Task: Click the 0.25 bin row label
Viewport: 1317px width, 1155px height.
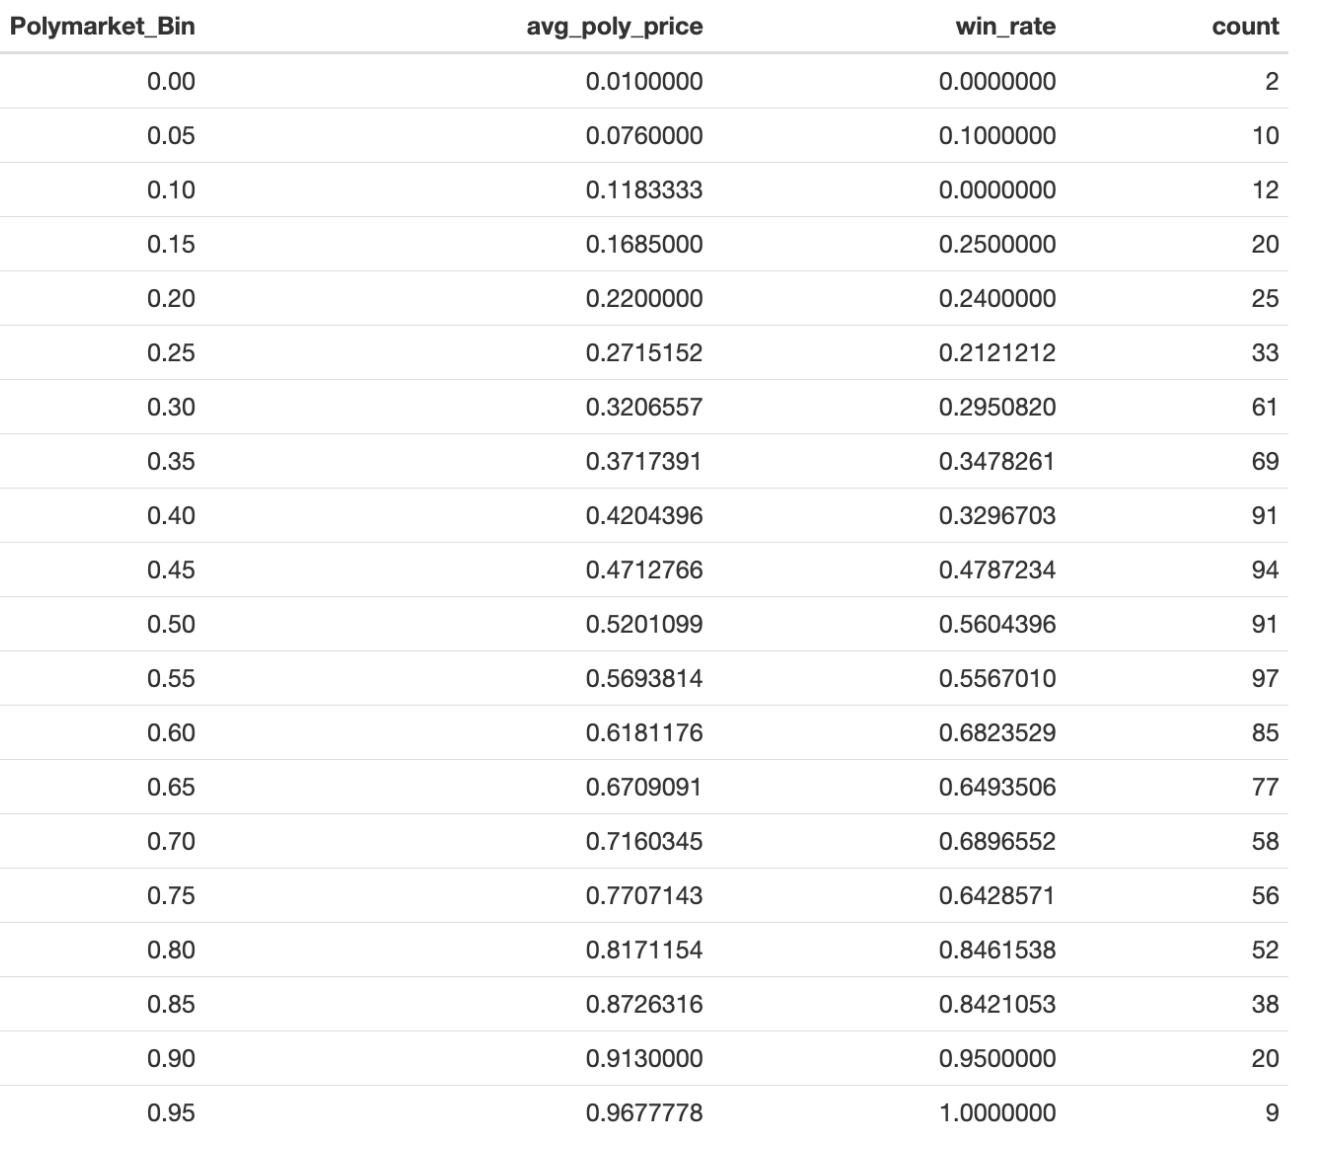Action: tap(171, 353)
